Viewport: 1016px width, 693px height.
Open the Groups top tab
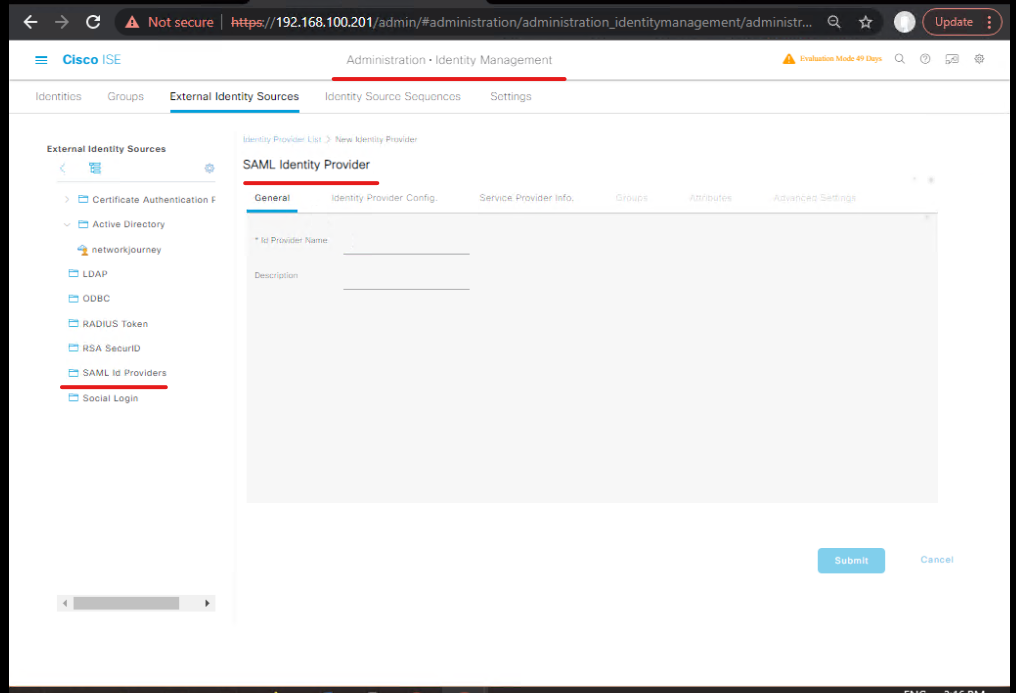click(x=126, y=97)
